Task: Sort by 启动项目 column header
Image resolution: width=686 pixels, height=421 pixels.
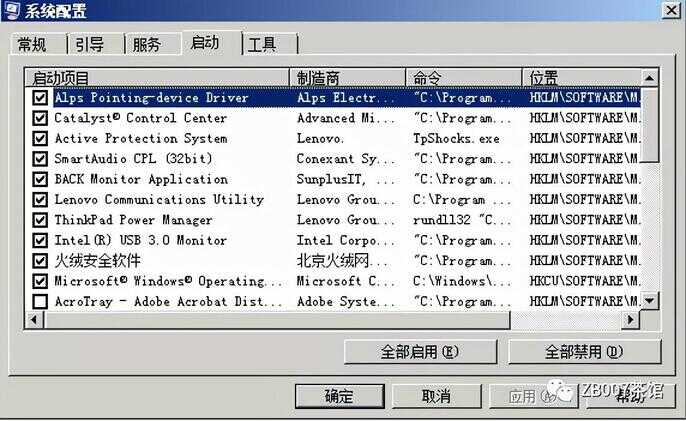Action: tap(158, 78)
